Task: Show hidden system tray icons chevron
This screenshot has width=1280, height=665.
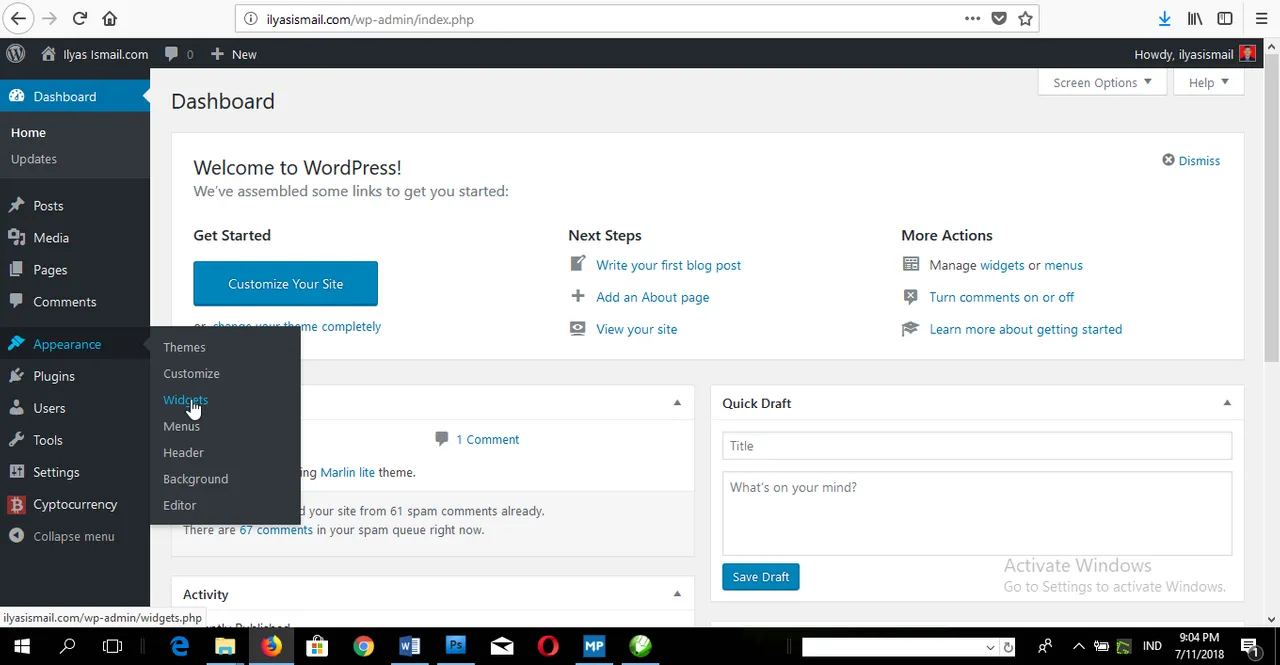Action: pyautogui.click(x=1077, y=646)
